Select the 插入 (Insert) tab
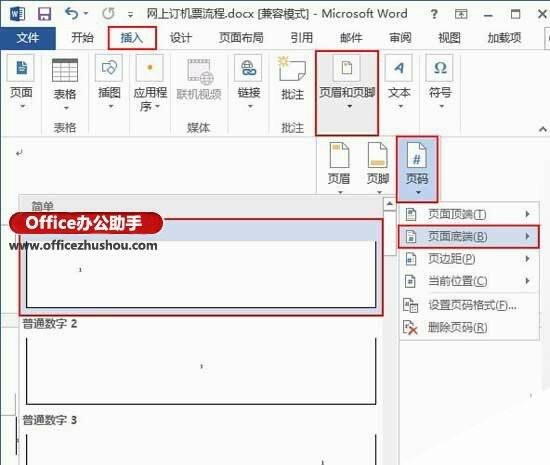 pos(132,38)
